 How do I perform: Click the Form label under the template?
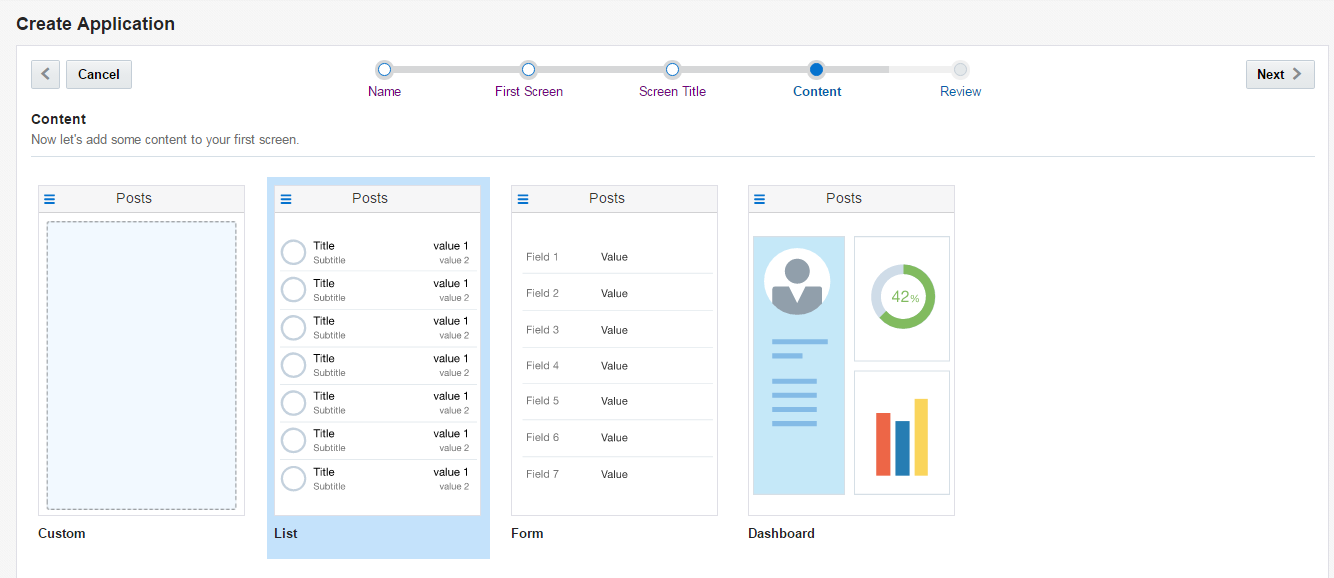[527, 533]
